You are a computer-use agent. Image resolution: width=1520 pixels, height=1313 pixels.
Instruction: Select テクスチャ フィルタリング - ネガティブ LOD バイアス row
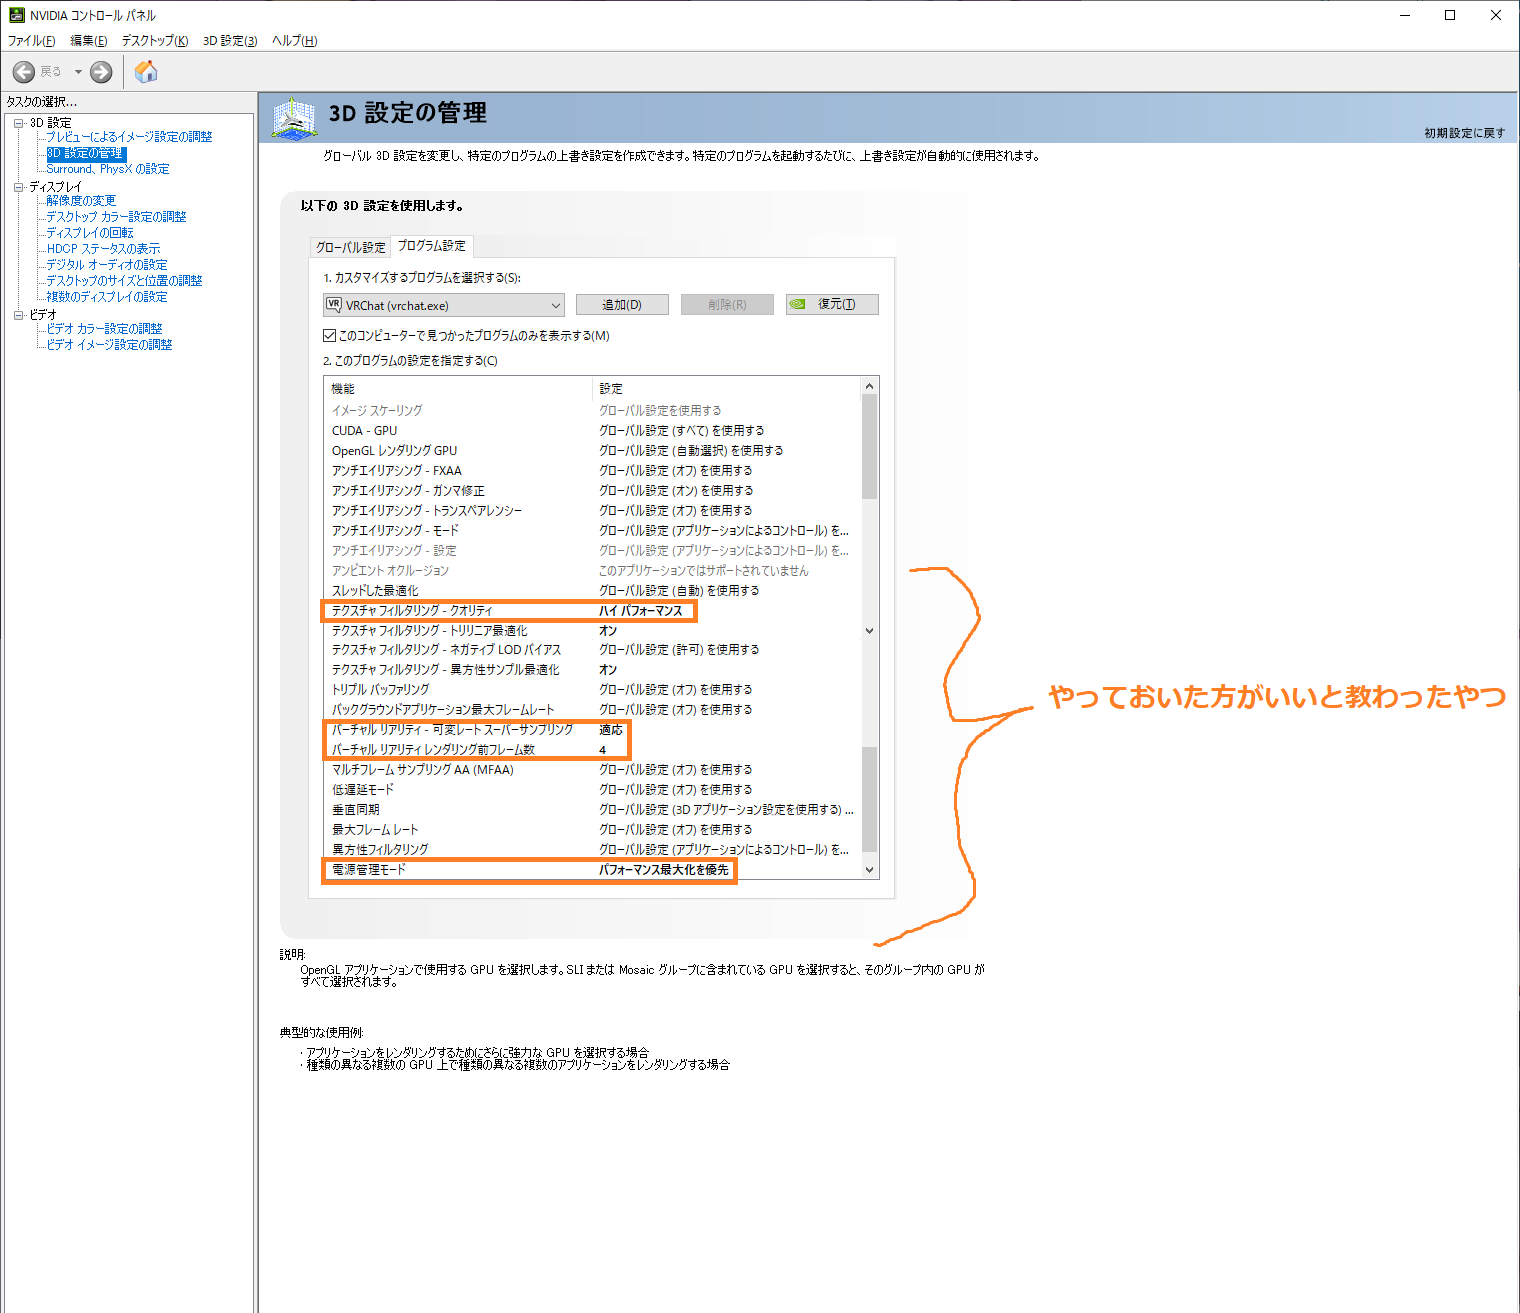click(592, 650)
